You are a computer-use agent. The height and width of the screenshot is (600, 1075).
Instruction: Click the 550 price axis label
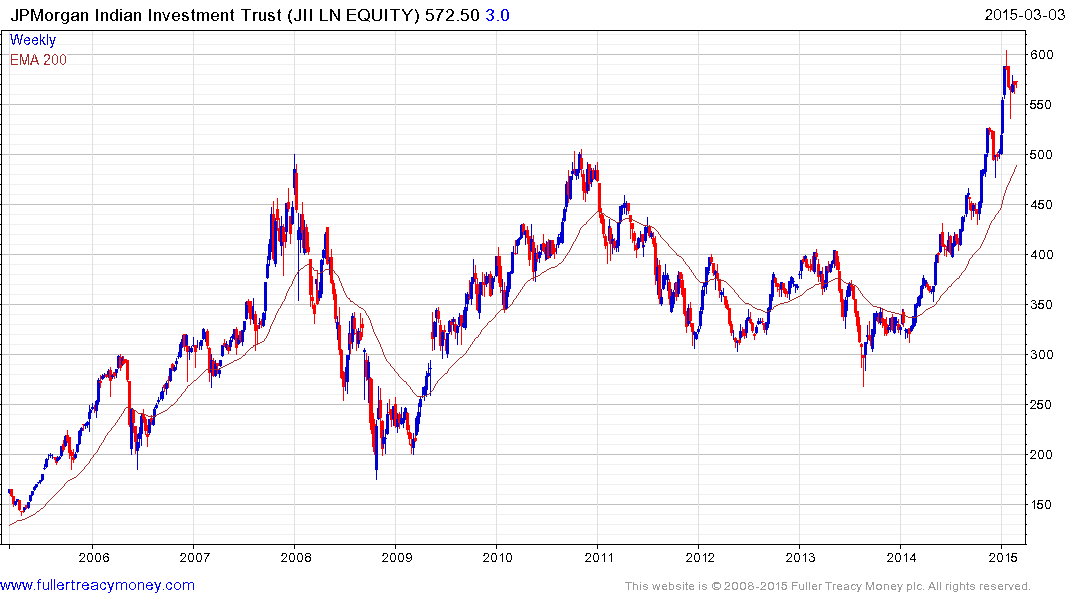[1042, 105]
